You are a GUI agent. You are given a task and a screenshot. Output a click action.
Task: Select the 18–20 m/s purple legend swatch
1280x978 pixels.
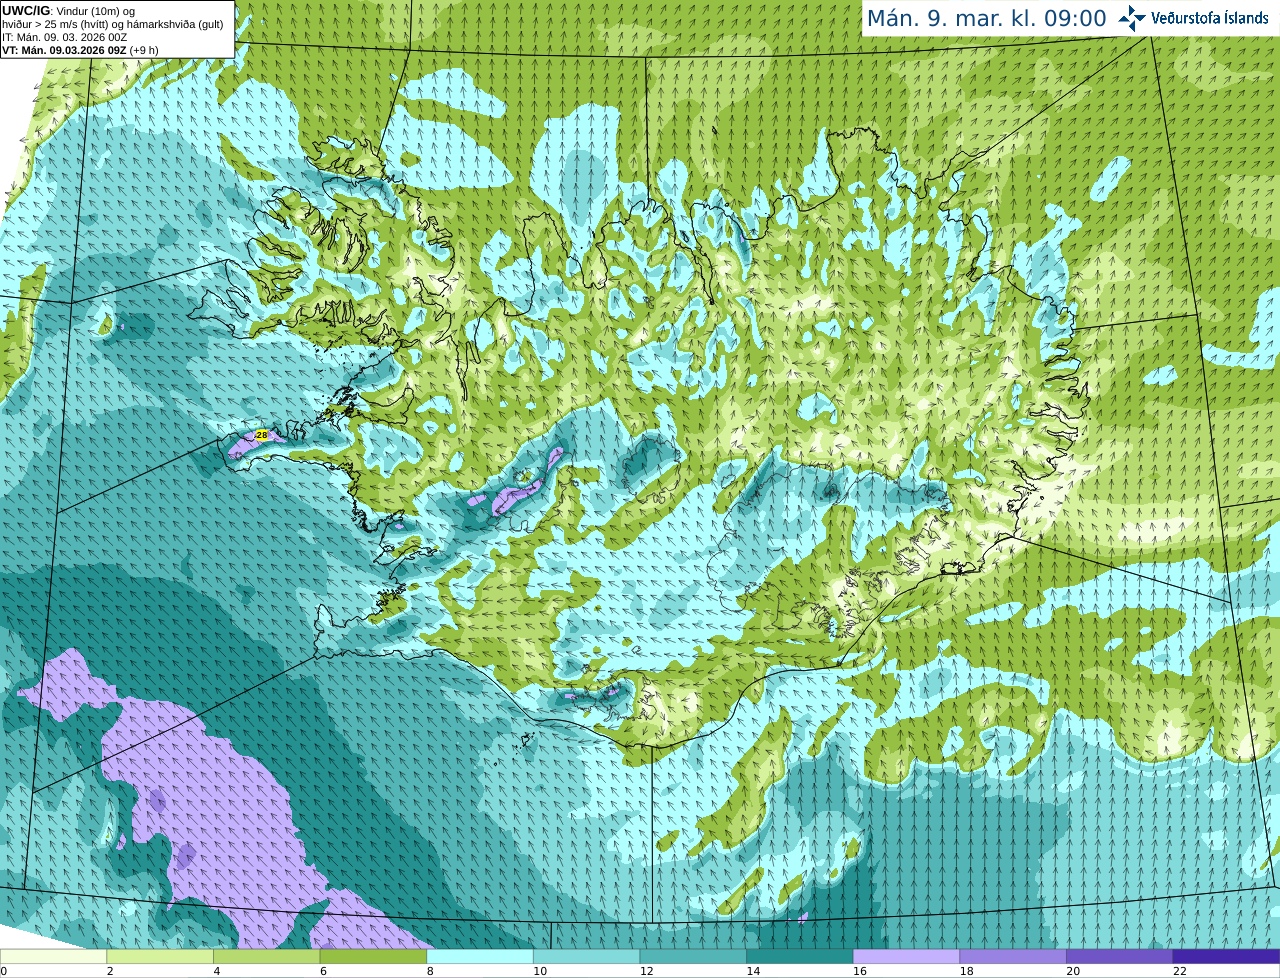1013,957
